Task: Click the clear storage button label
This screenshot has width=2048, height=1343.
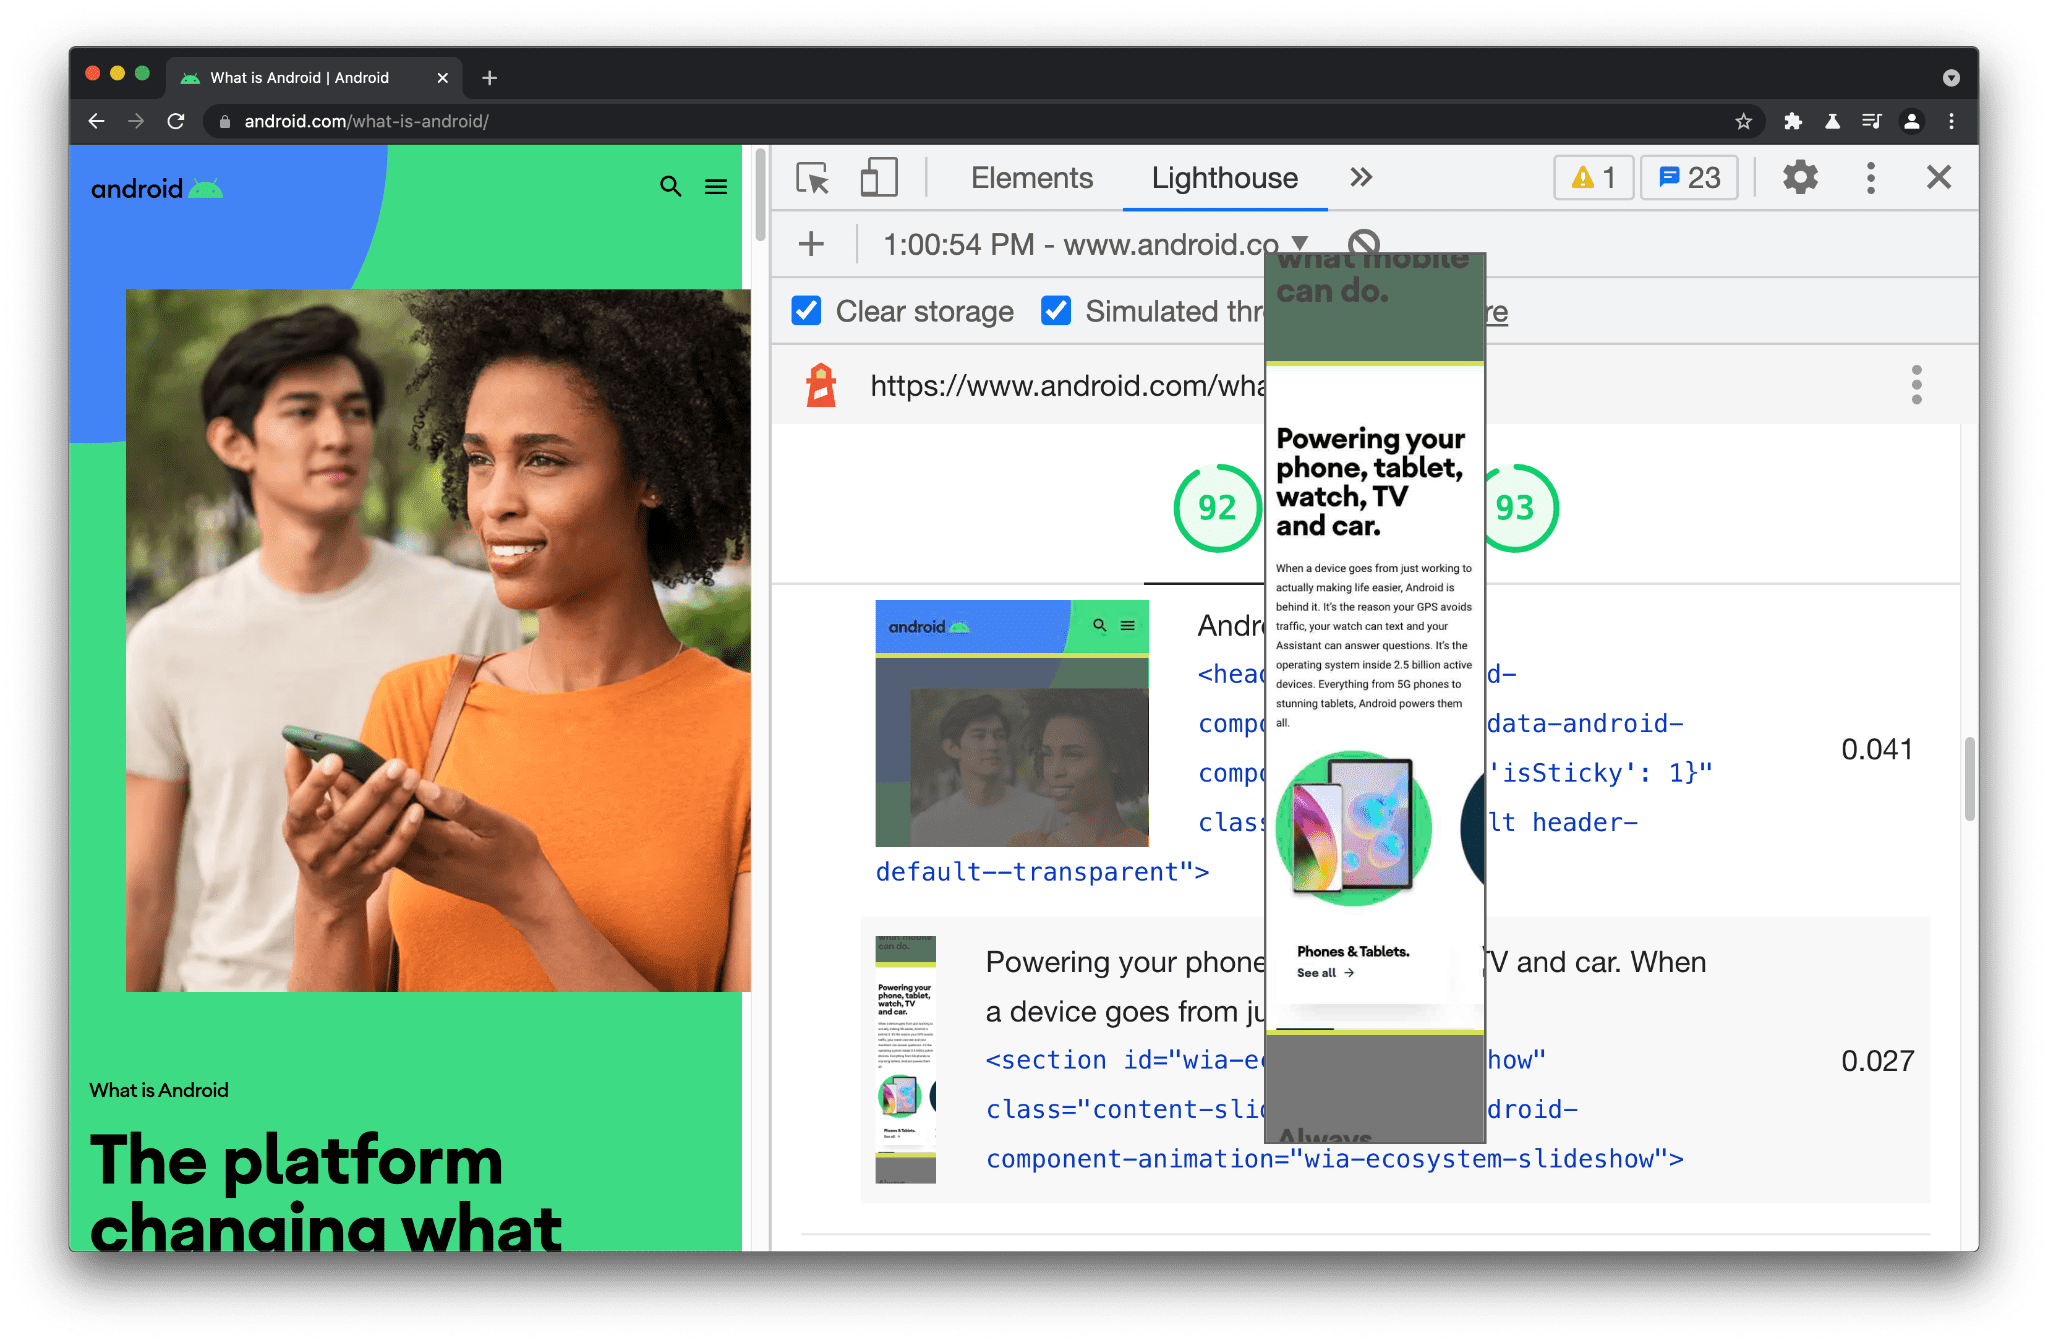Action: tap(917, 310)
